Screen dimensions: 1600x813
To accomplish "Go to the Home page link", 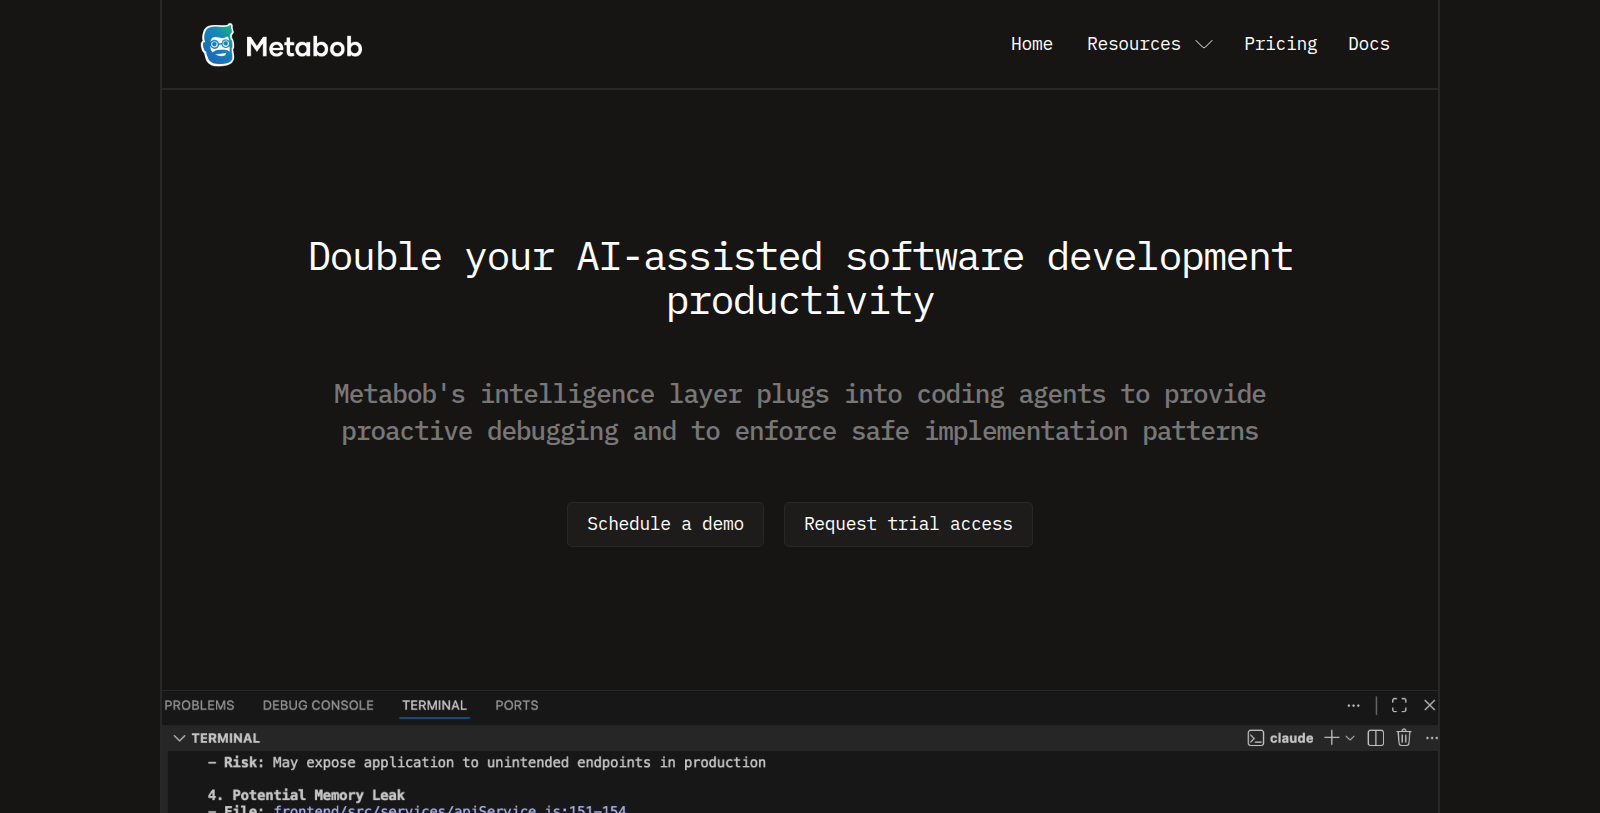I will point(1032,44).
